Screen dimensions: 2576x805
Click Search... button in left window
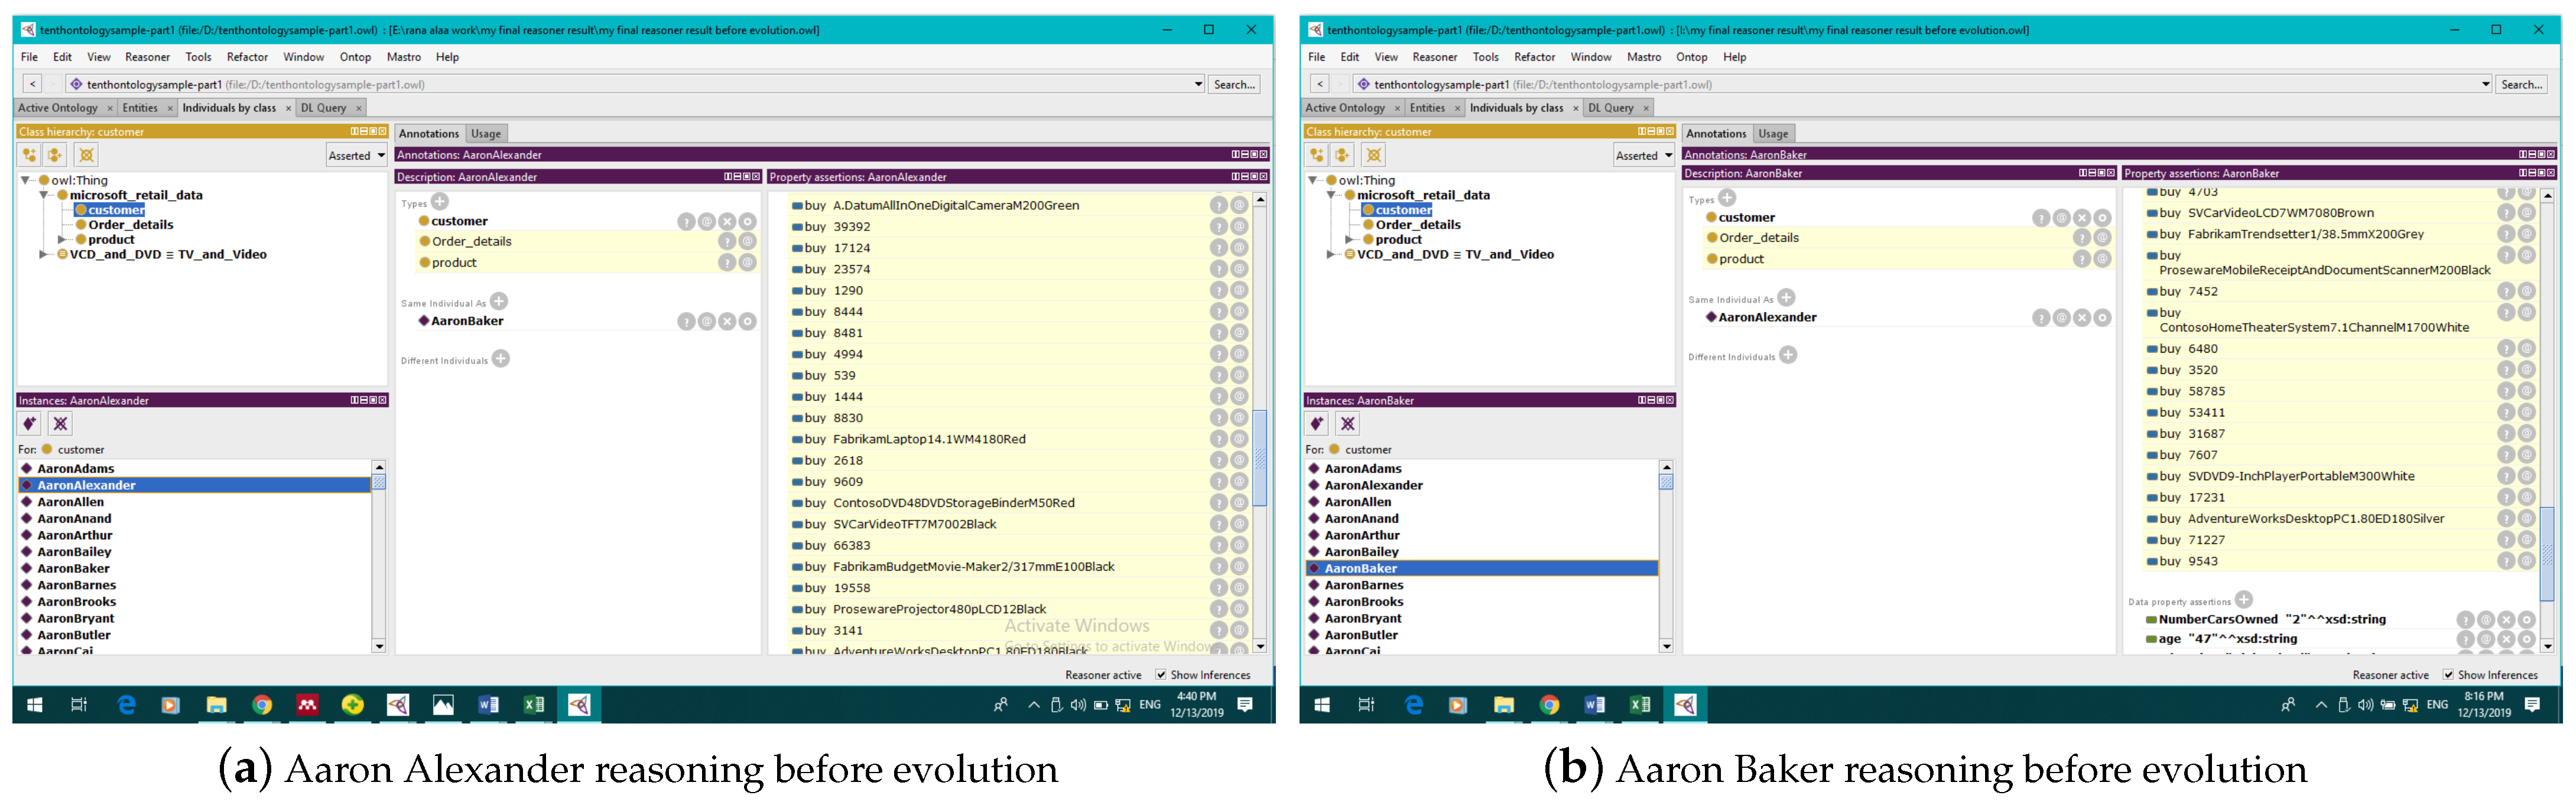point(1234,85)
